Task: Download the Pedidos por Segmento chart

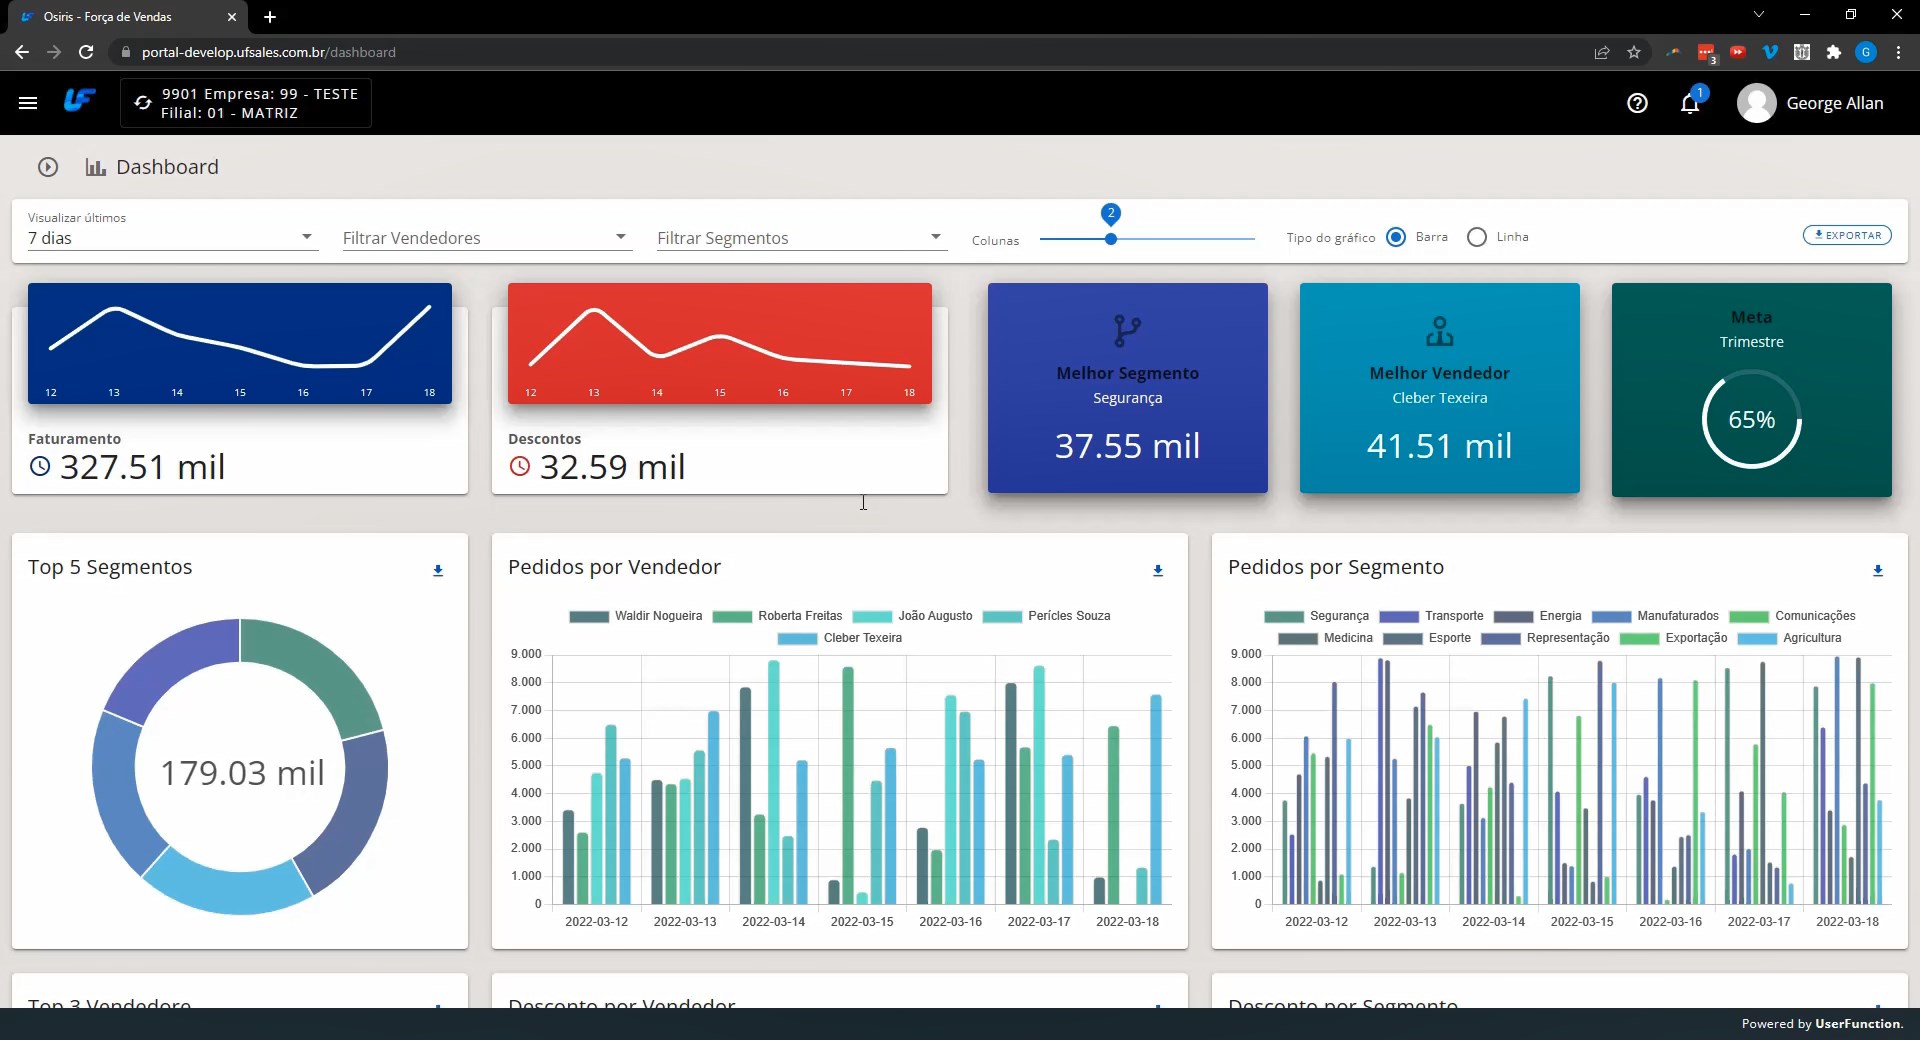Action: (x=1878, y=571)
